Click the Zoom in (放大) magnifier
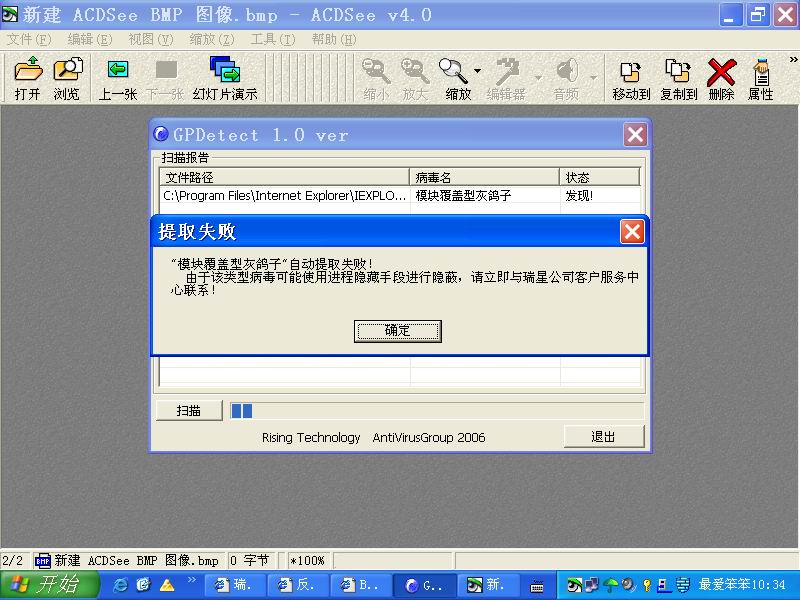 pos(415,78)
